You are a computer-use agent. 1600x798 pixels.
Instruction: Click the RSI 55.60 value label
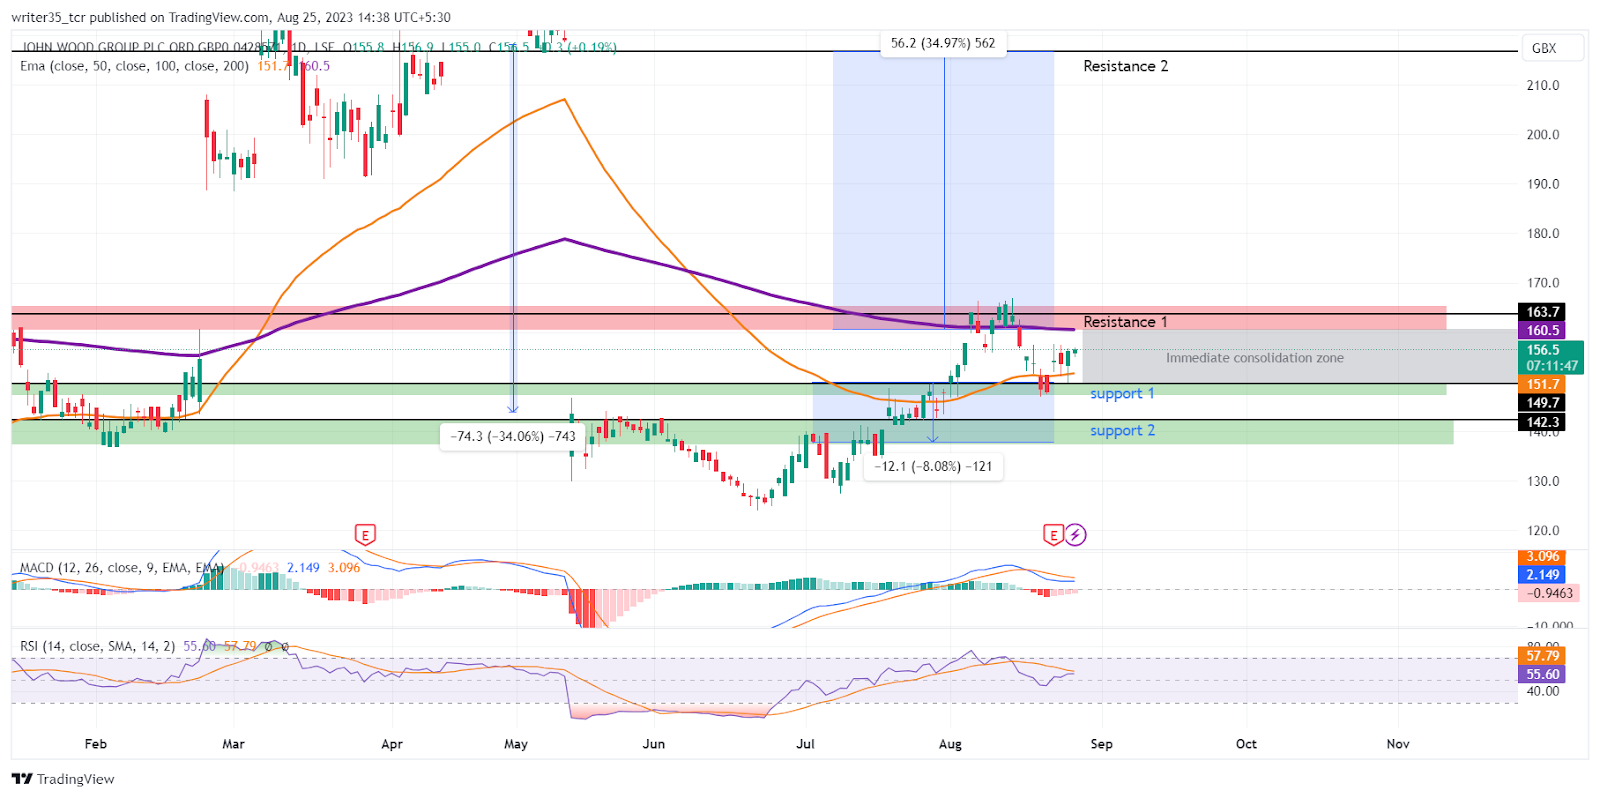click(x=1541, y=674)
